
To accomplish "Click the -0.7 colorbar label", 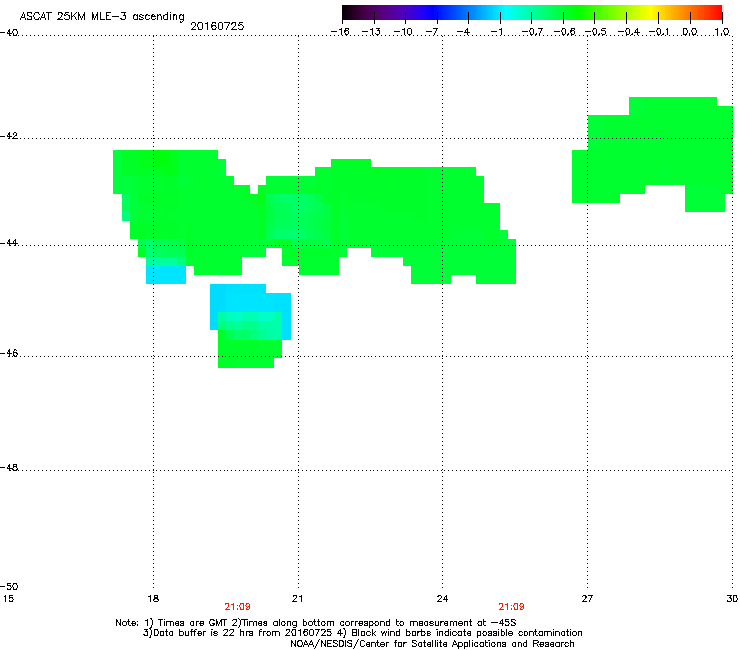I will click(532, 32).
